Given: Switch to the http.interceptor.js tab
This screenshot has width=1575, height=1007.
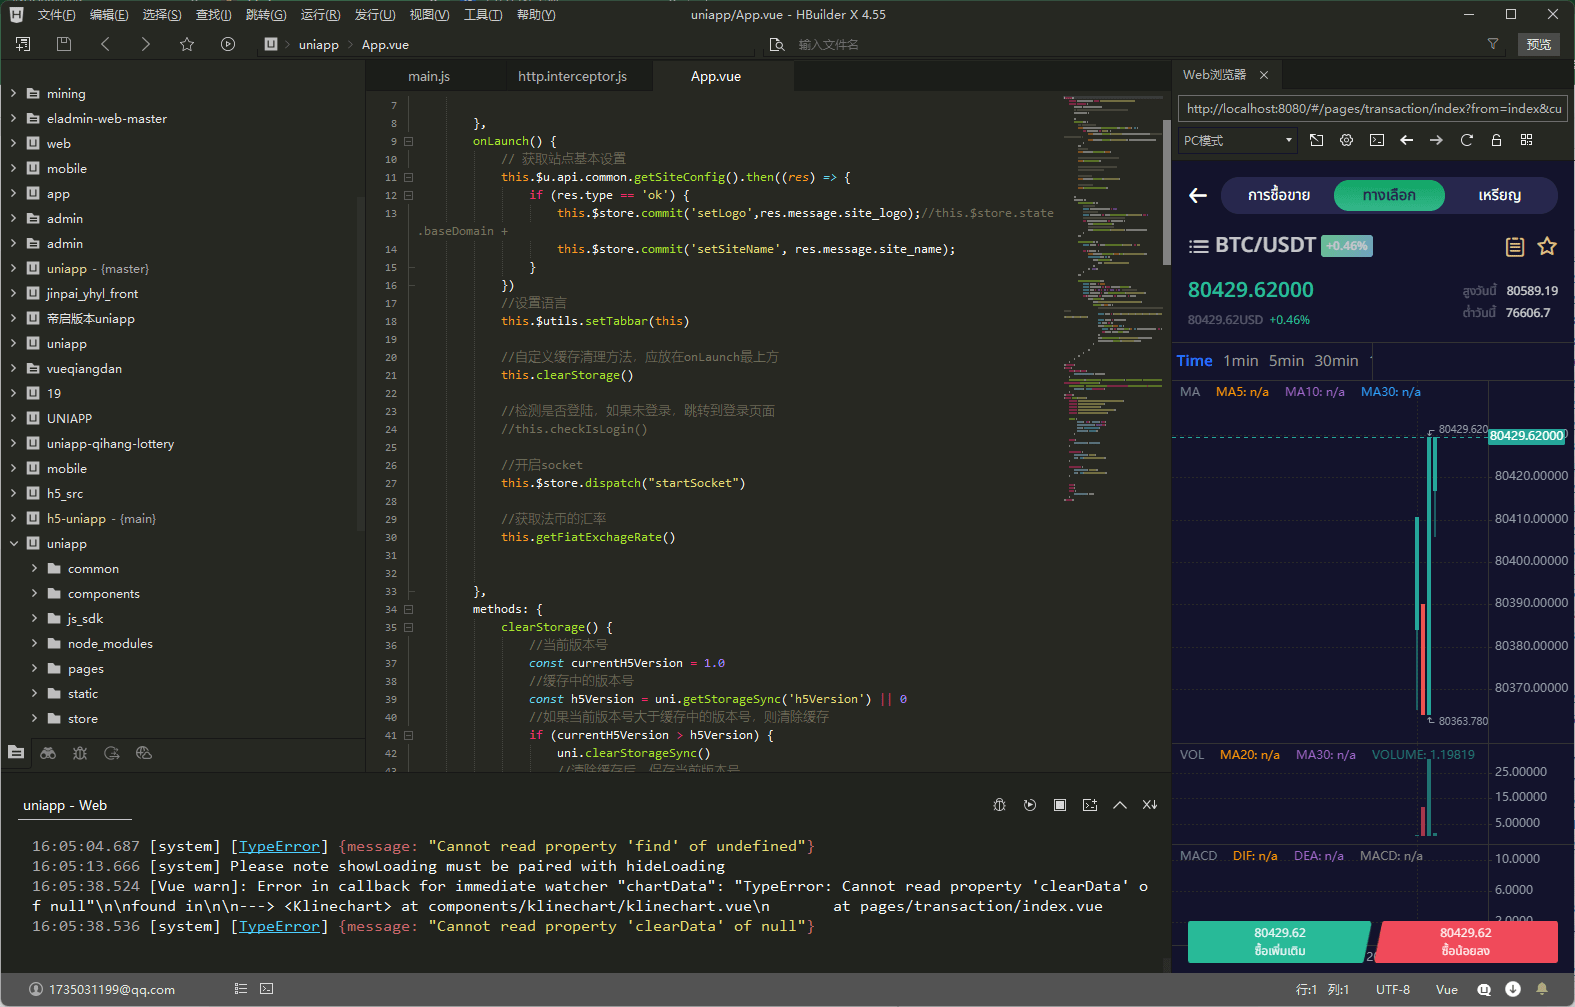Looking at the screenshot, I should [572, 76].
